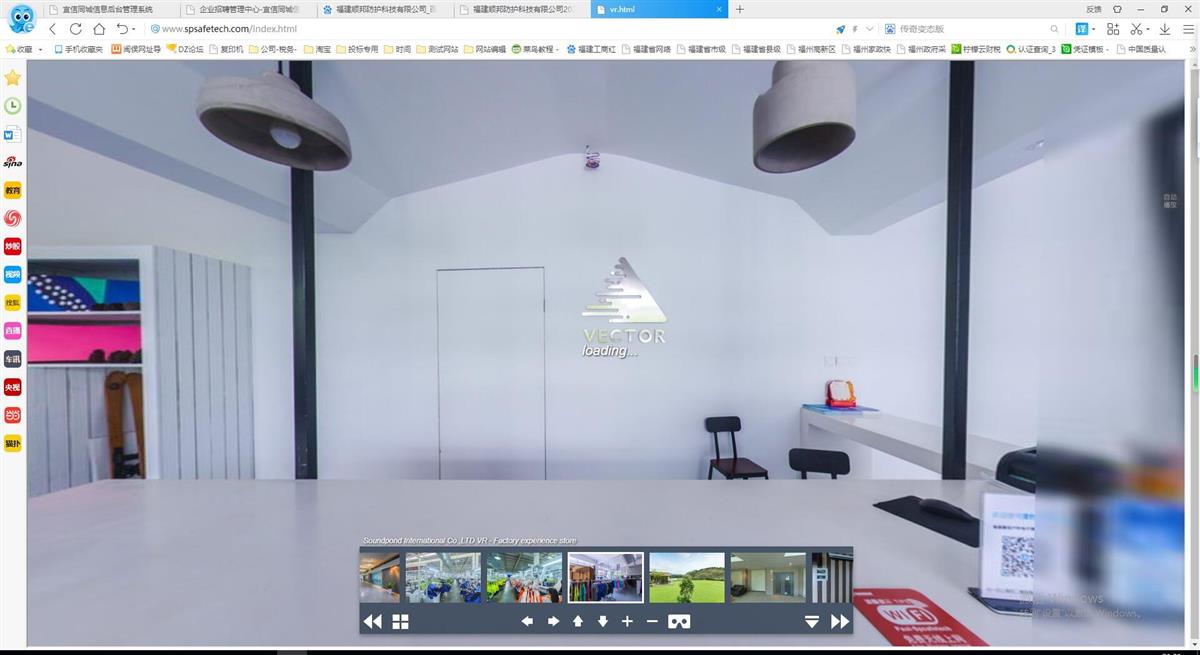The height and width of the screenshot is (655, 1200).
Task: Click the sidebar Word document icon
Action: pos(12,134)
